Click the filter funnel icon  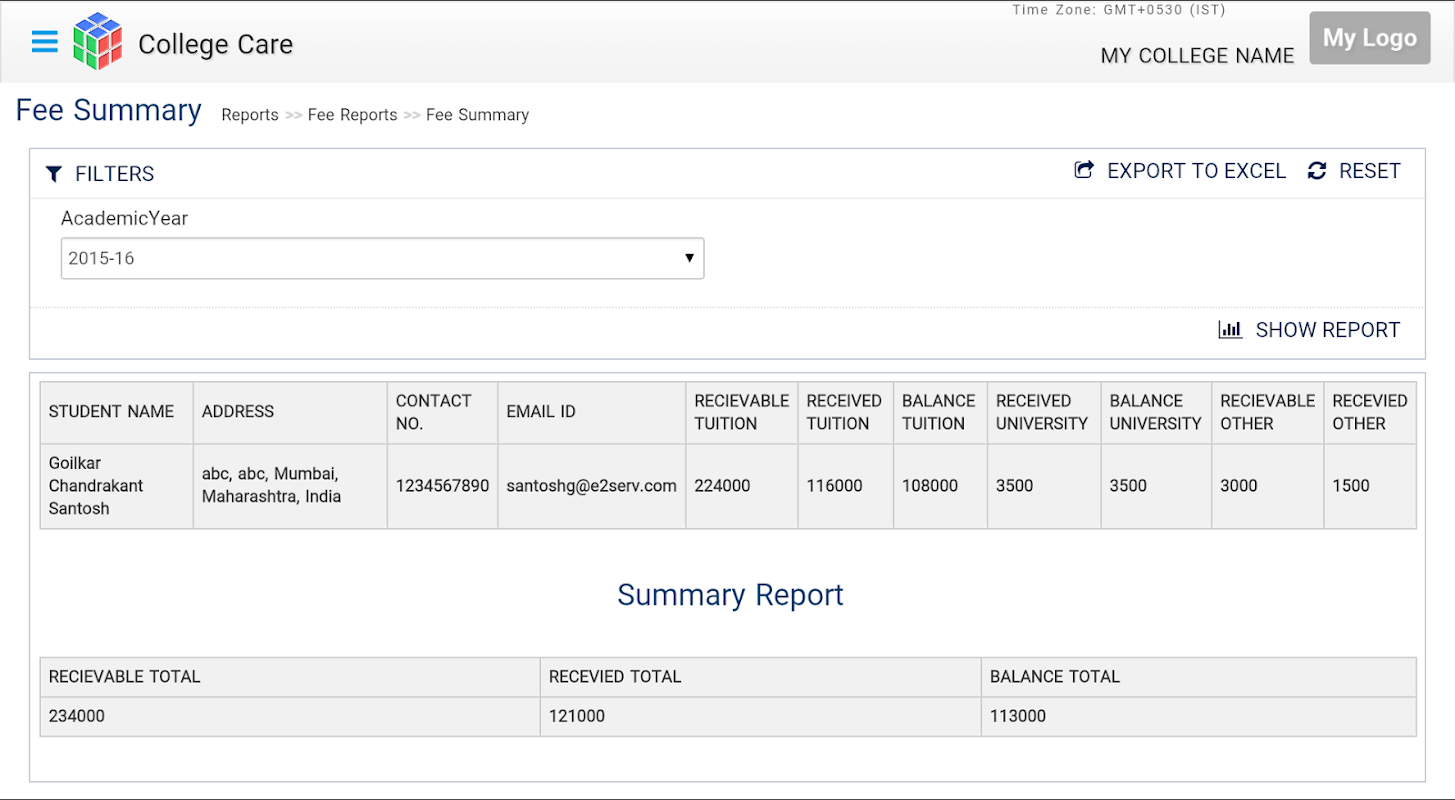[54, 174]
